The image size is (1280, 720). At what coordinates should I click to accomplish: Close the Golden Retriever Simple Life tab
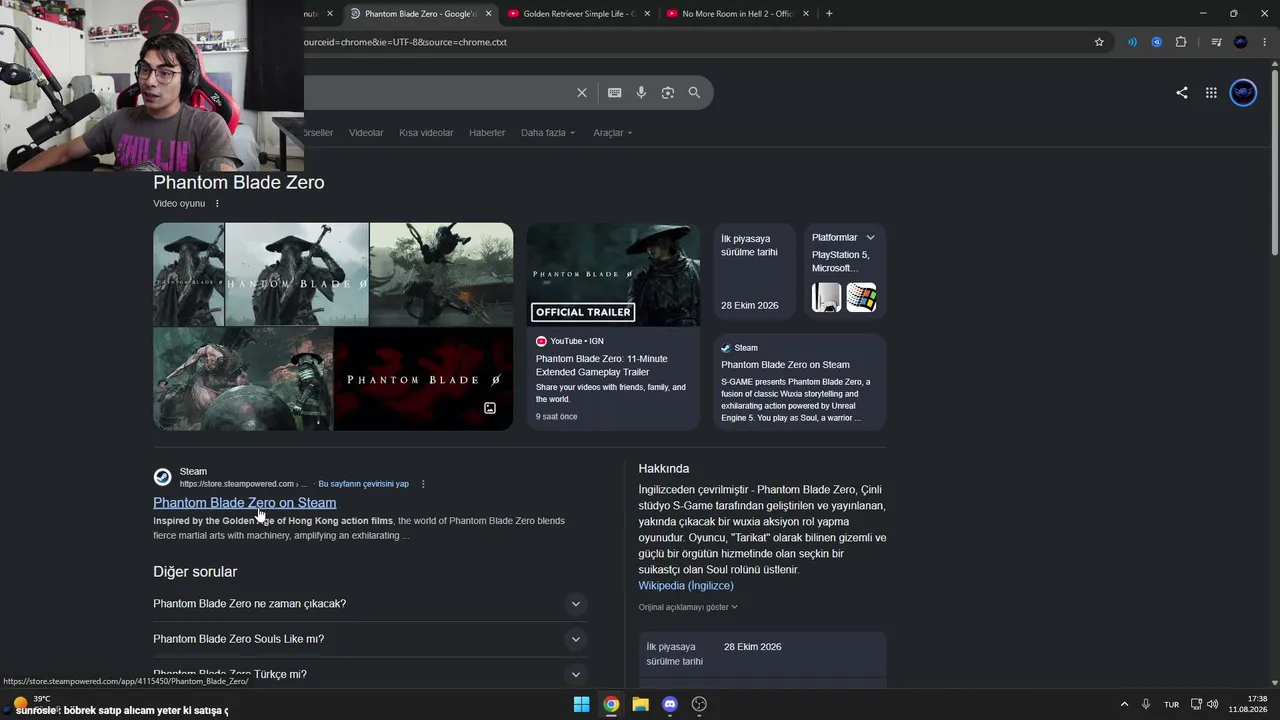pyautogui.click(x=647, y=14)
